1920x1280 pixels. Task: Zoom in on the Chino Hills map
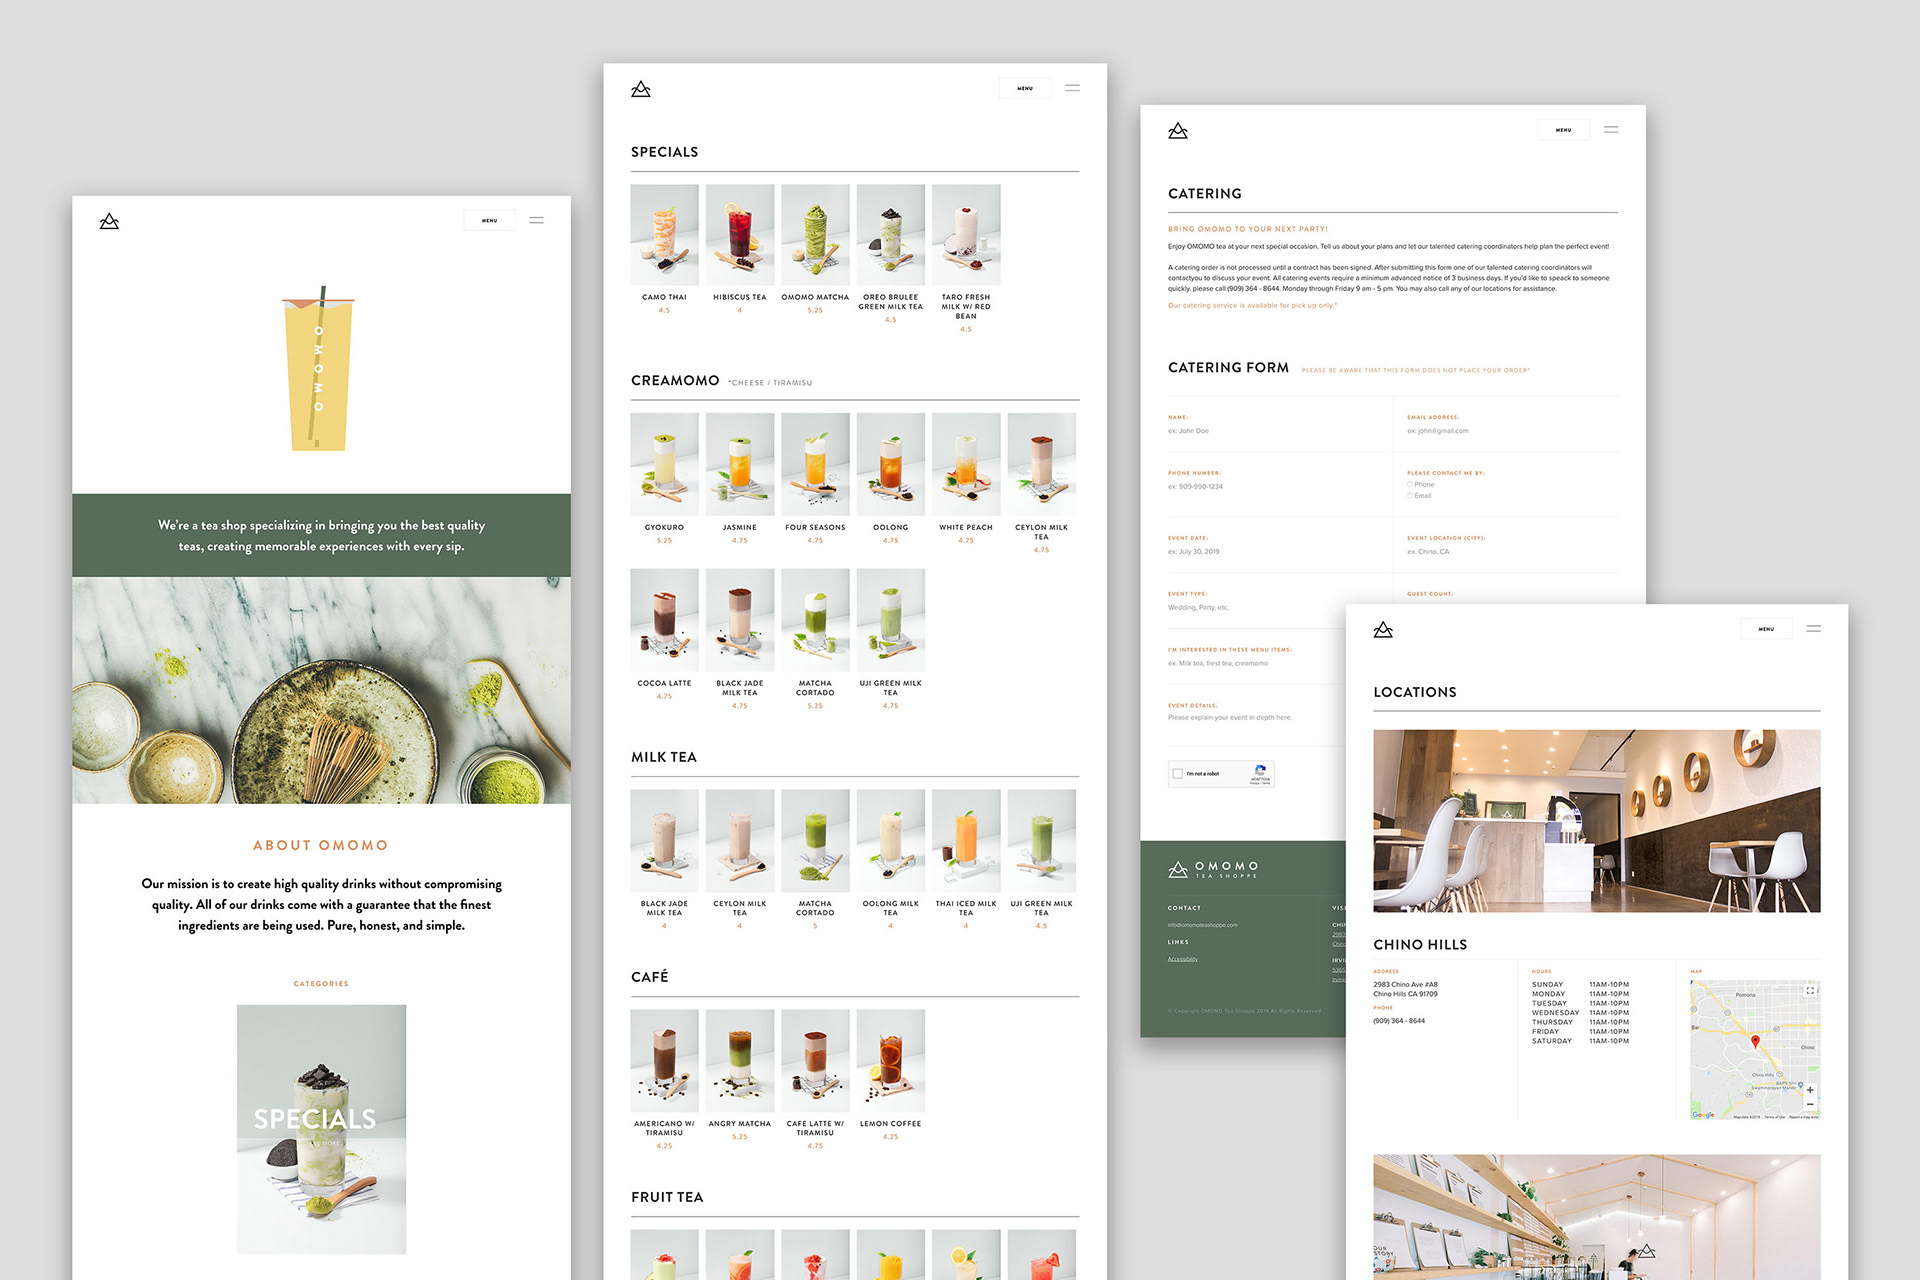(1809, 1090)
